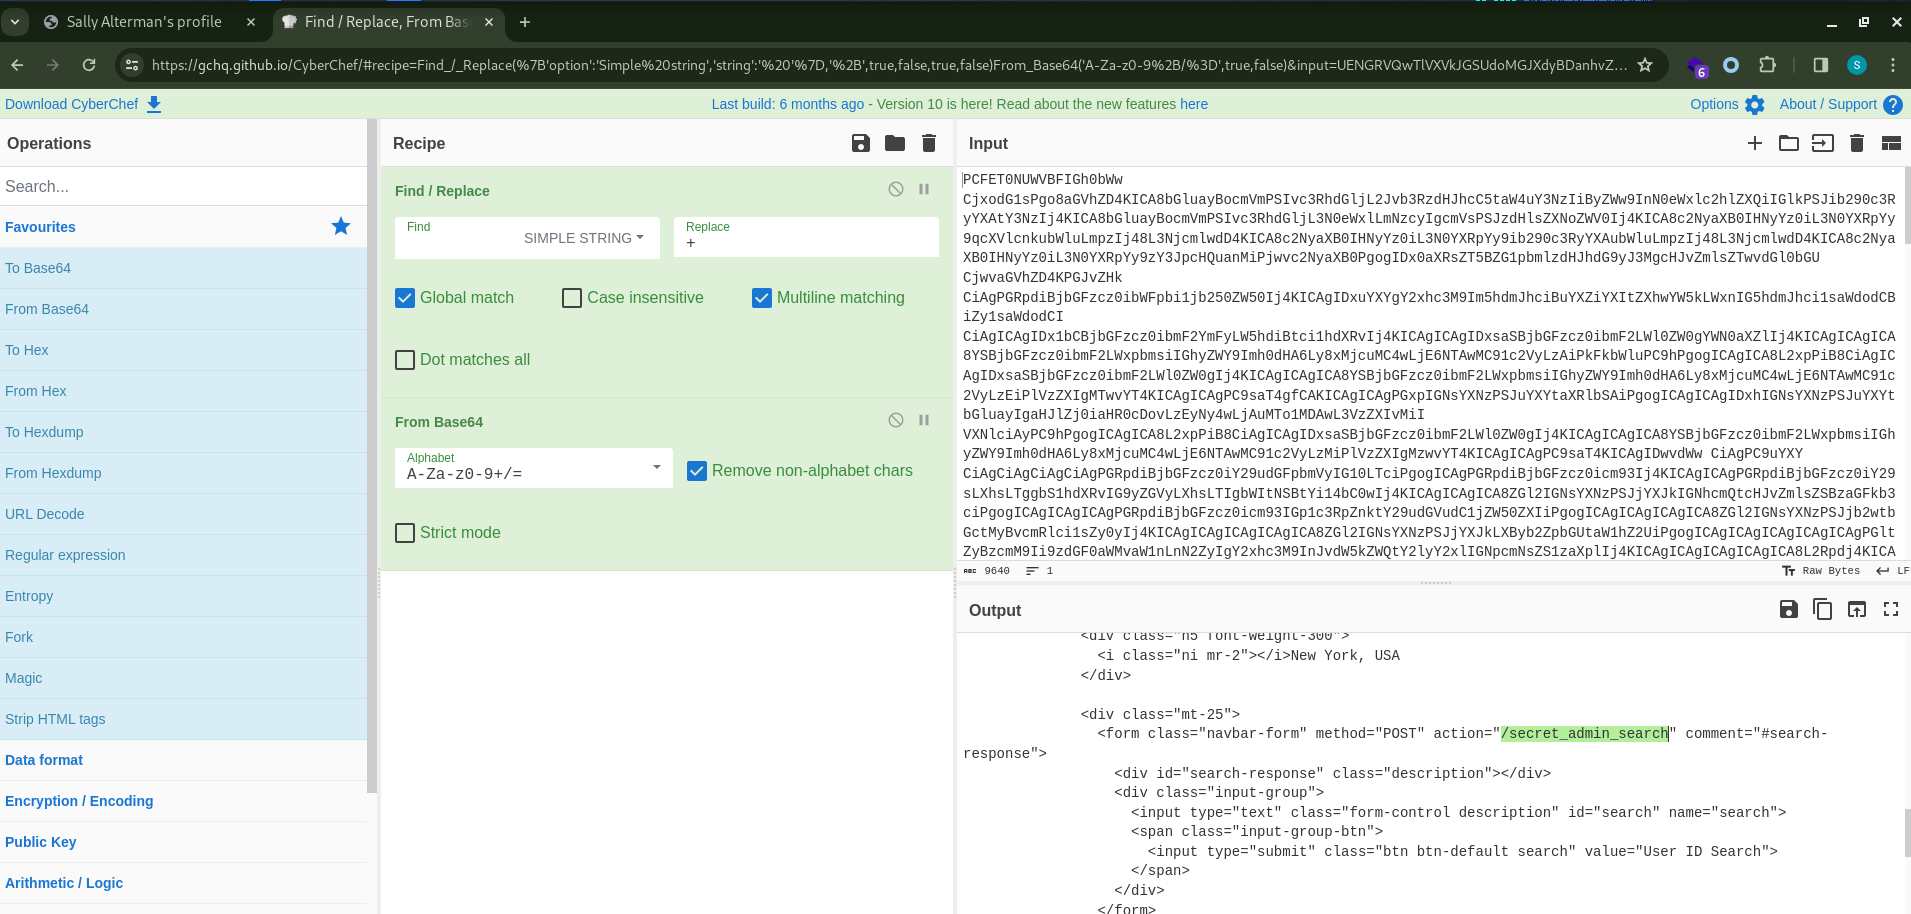Clear the recipe with trash icon

pyautogui.click(x=929, y=143)
